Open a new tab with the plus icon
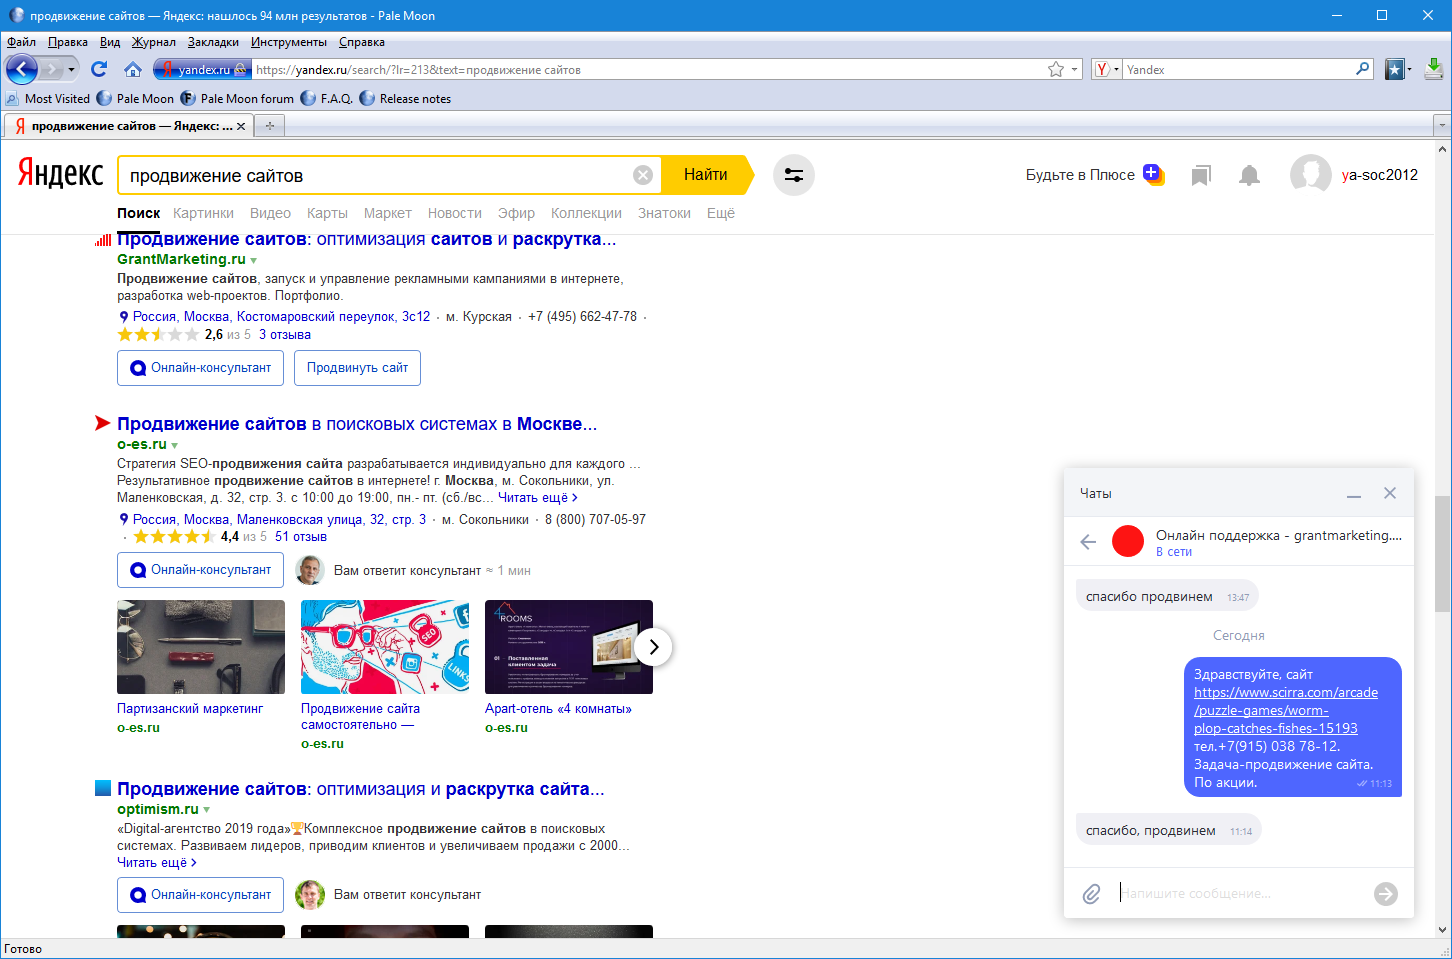The height and width of the screenshot is (959, 1452). [269, 126]
